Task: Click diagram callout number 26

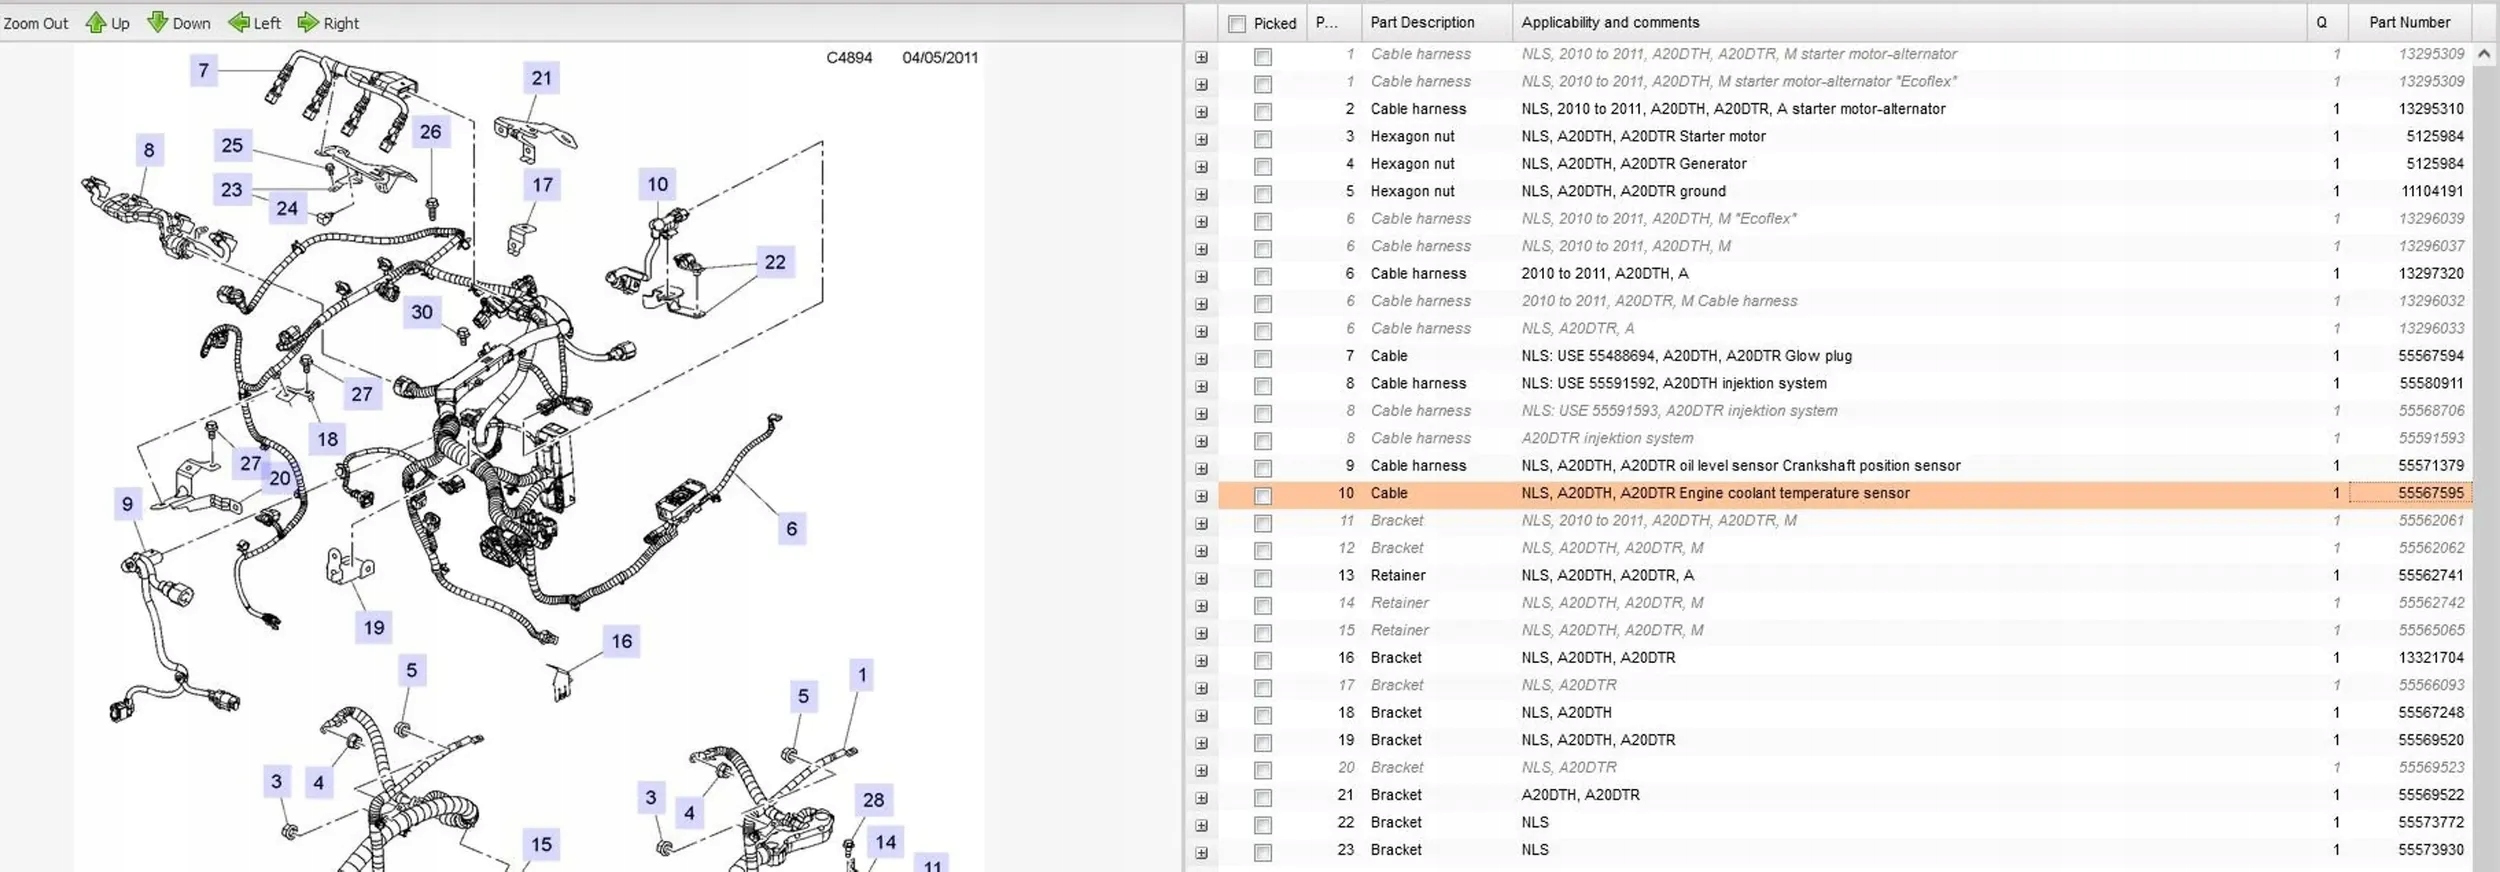Action: click(x=431, y=132)
